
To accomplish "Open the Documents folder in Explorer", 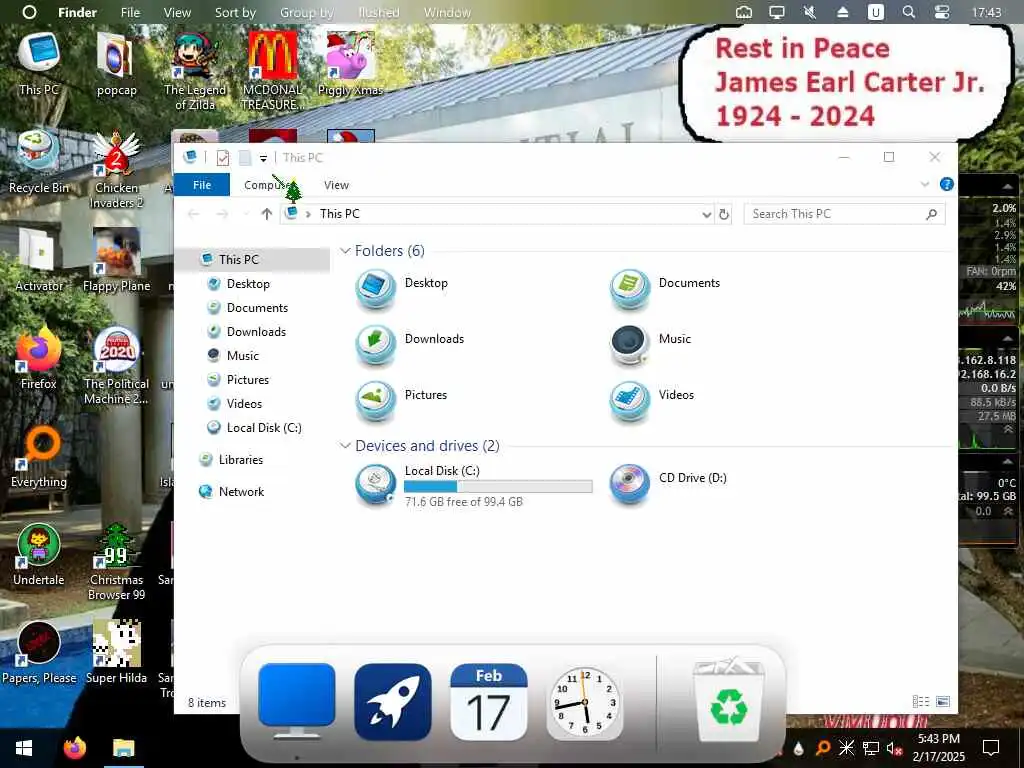I will click(665, 287).
